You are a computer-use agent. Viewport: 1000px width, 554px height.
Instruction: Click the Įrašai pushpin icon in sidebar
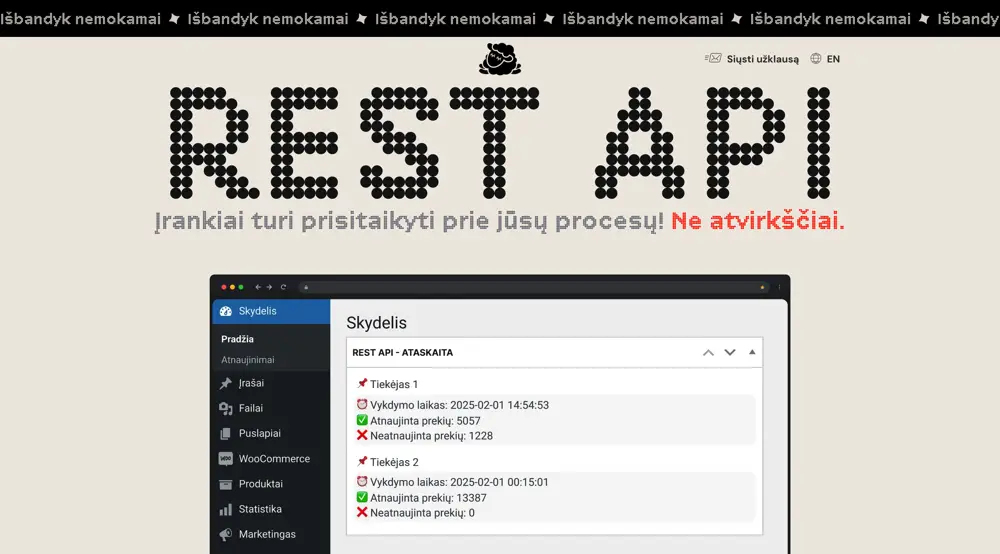tap(226, 383)
